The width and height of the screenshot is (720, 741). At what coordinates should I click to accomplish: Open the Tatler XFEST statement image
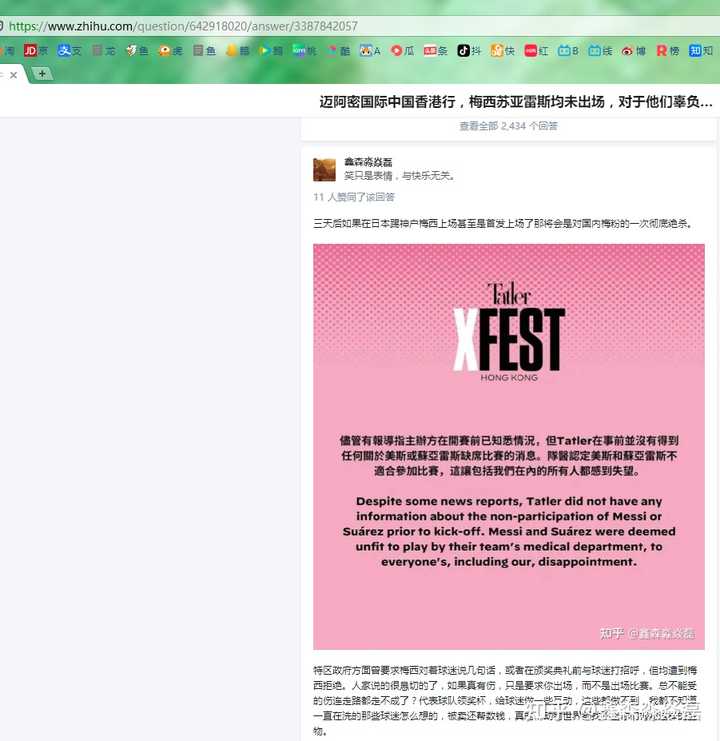[x=509, y=447]
